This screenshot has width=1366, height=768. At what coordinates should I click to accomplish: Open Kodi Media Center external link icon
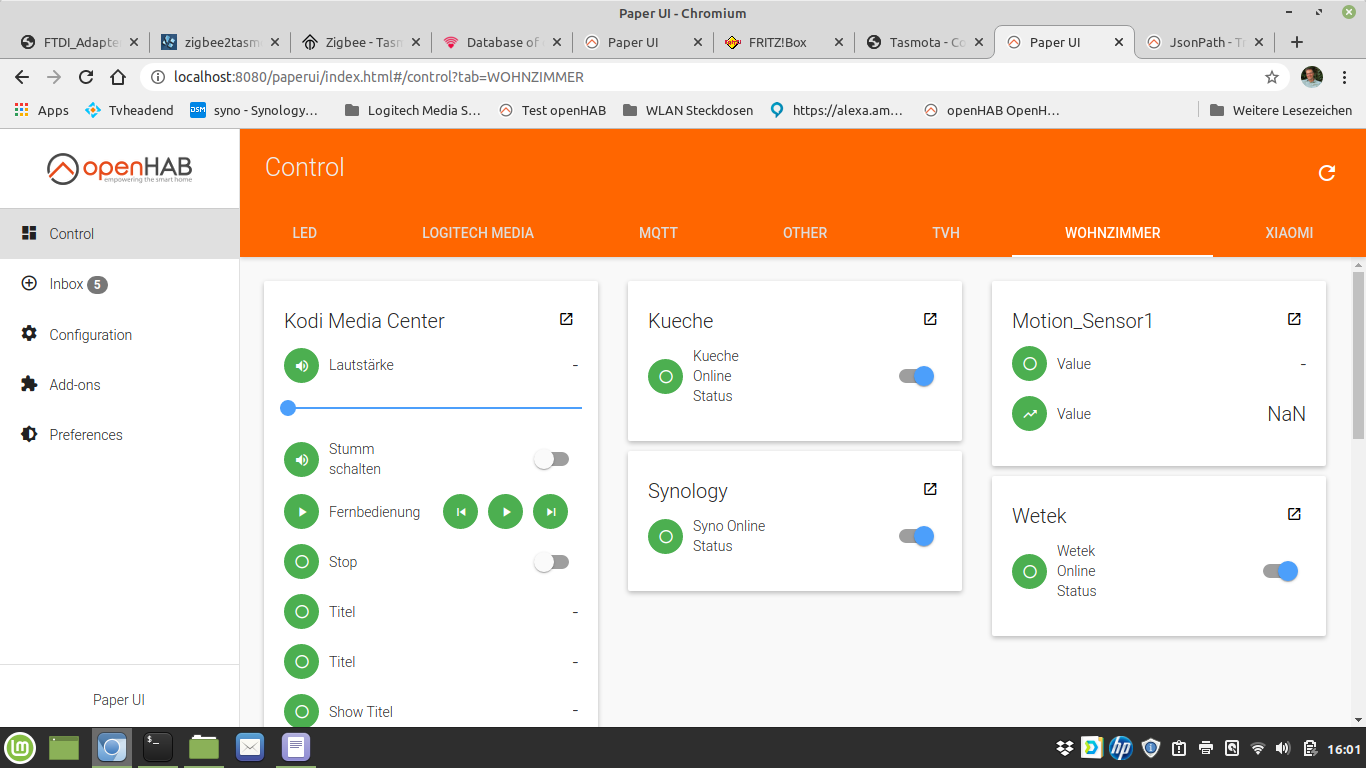566,319
